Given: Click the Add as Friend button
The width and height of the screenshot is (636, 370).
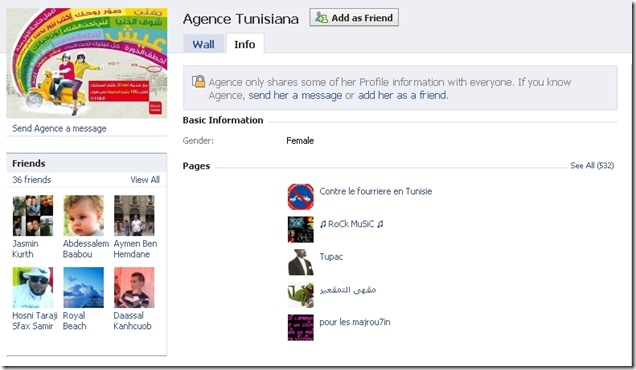Looking at the screenshot, I should point(354,17).
